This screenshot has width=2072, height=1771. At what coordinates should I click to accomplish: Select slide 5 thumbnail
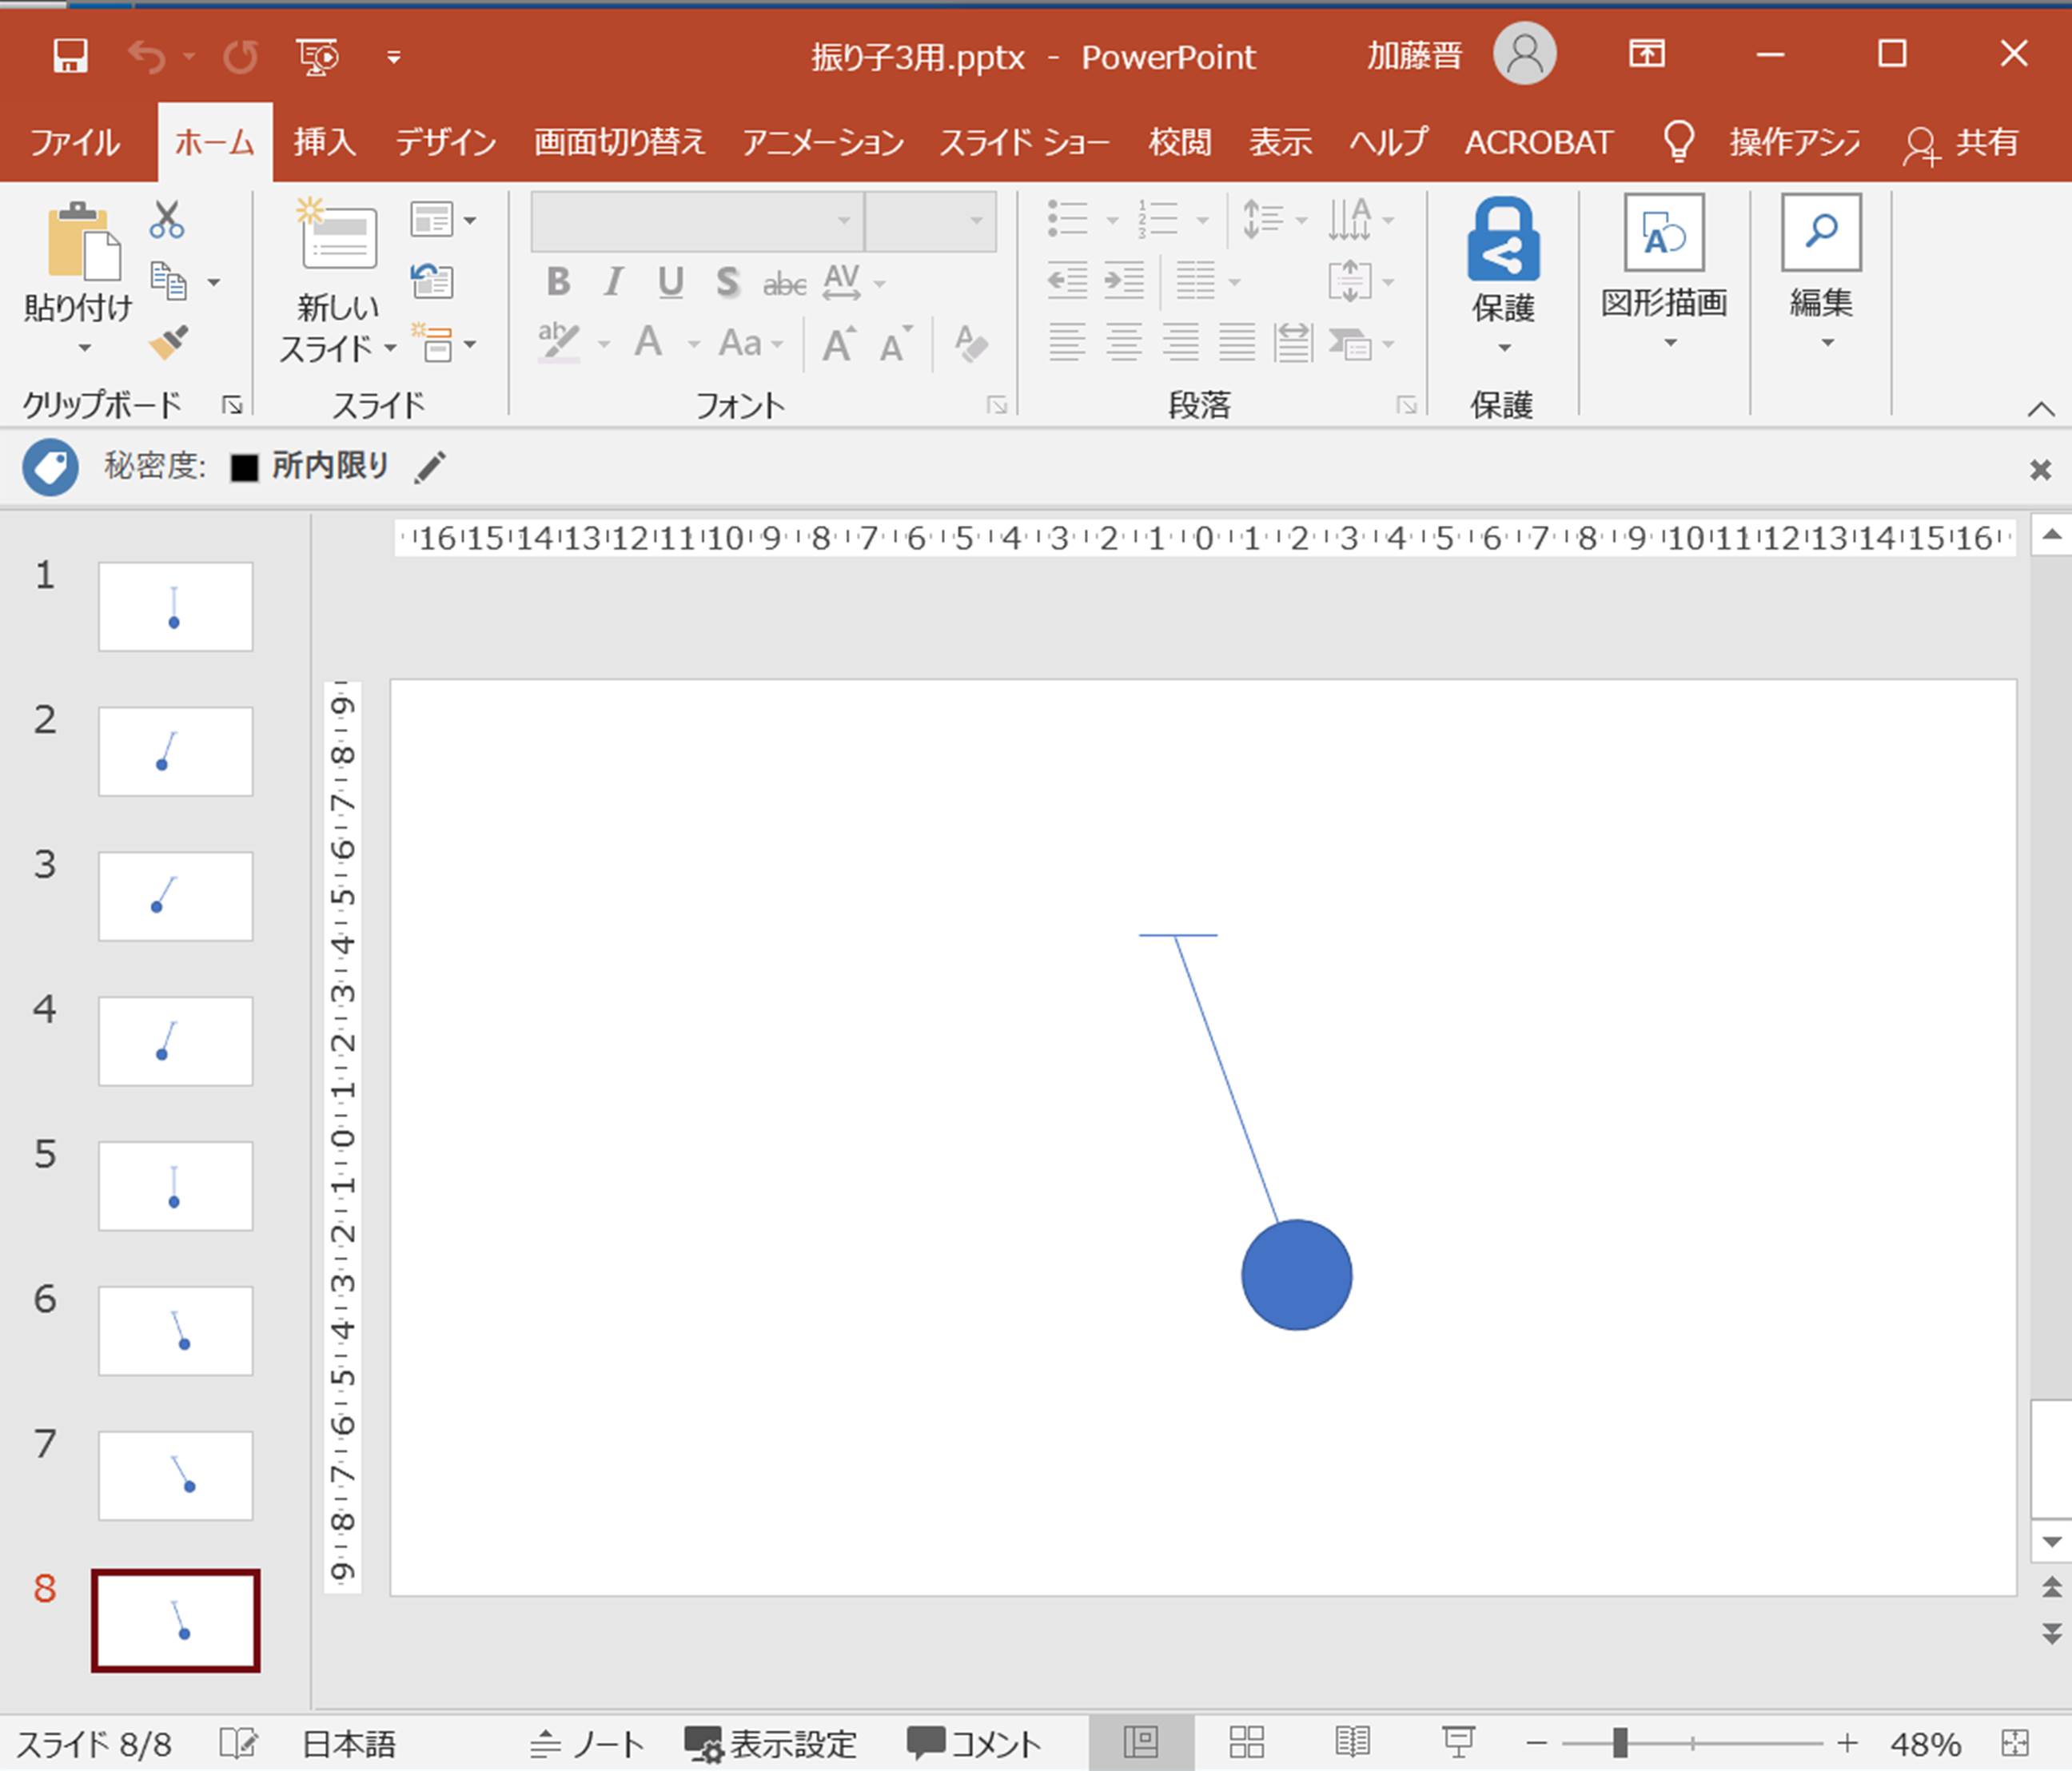click(175, 1186)
